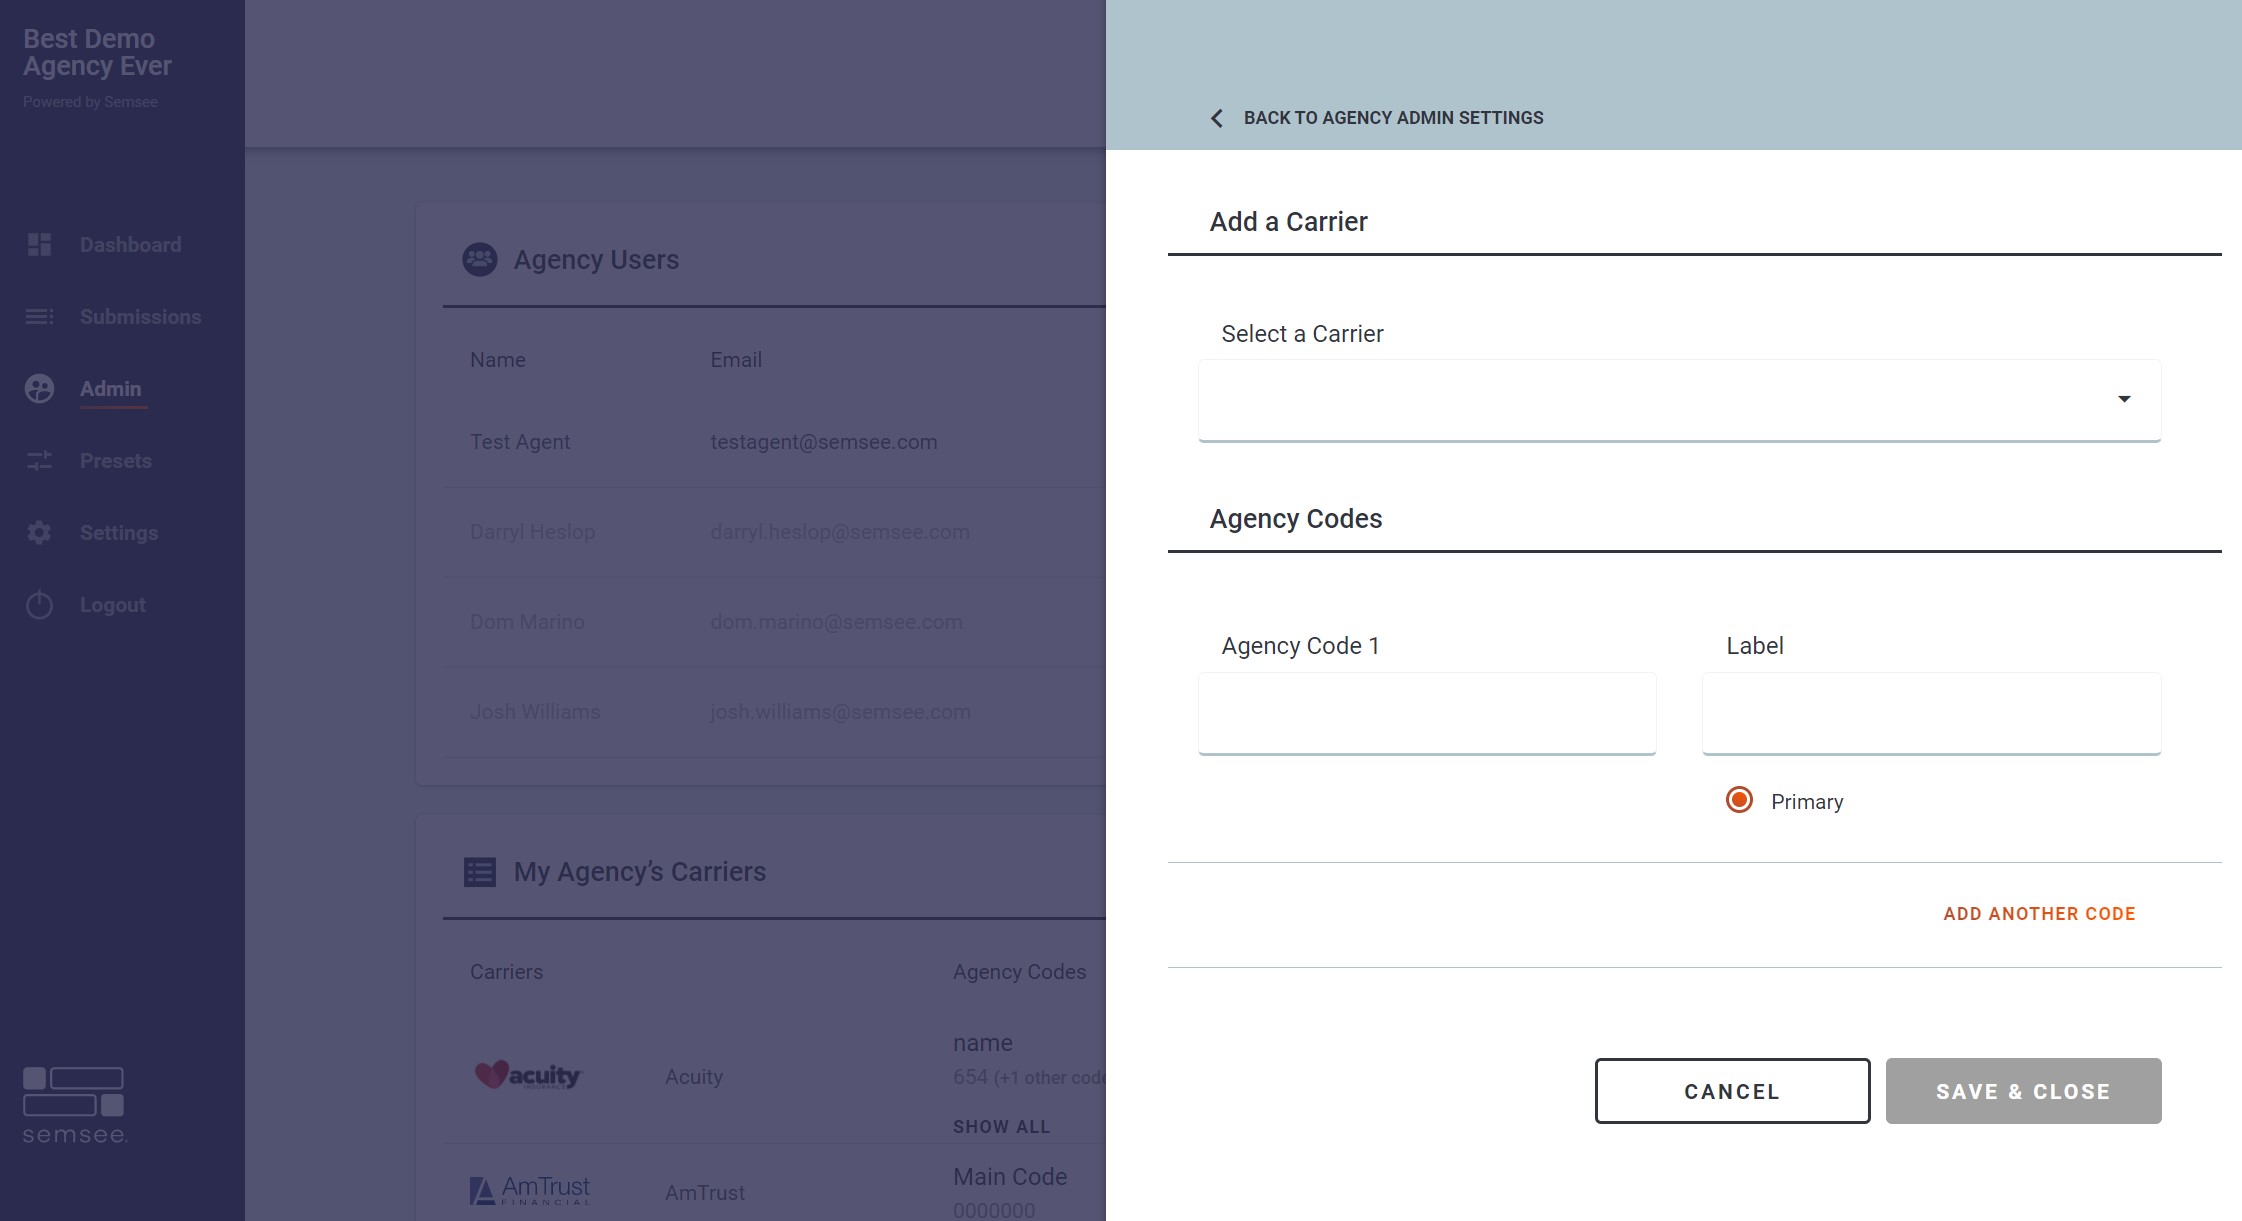Click the carrier dropdown arrow

coord(2124,399)
